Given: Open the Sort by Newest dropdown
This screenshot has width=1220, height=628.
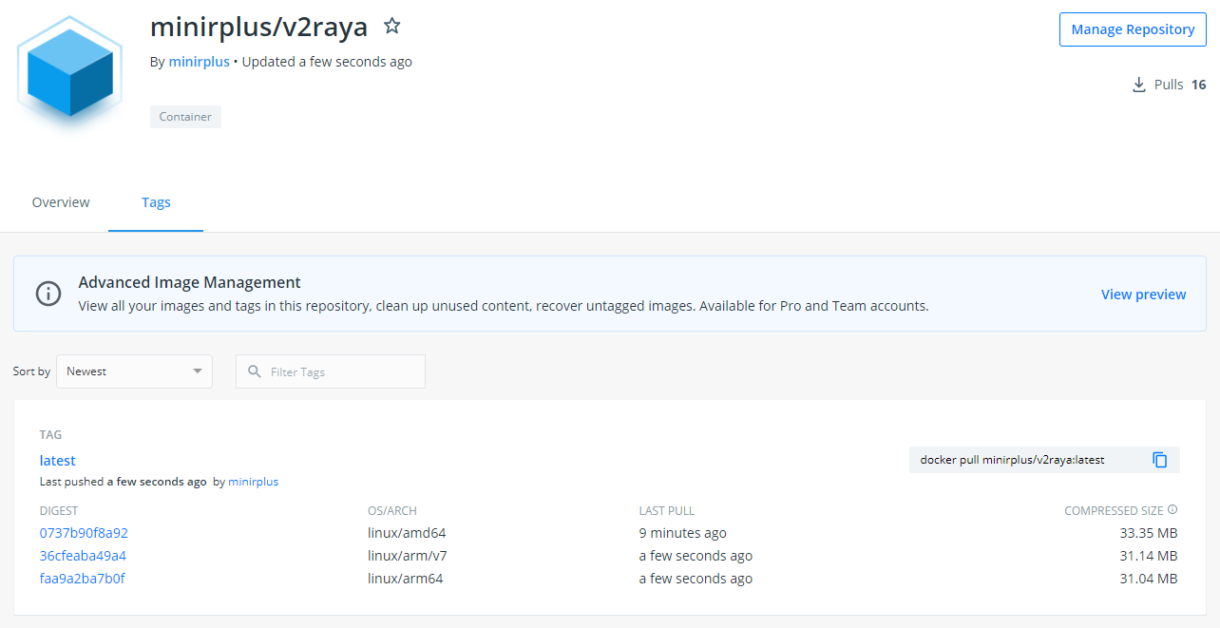Looking at the screenshot, I should tap(134, 371).
